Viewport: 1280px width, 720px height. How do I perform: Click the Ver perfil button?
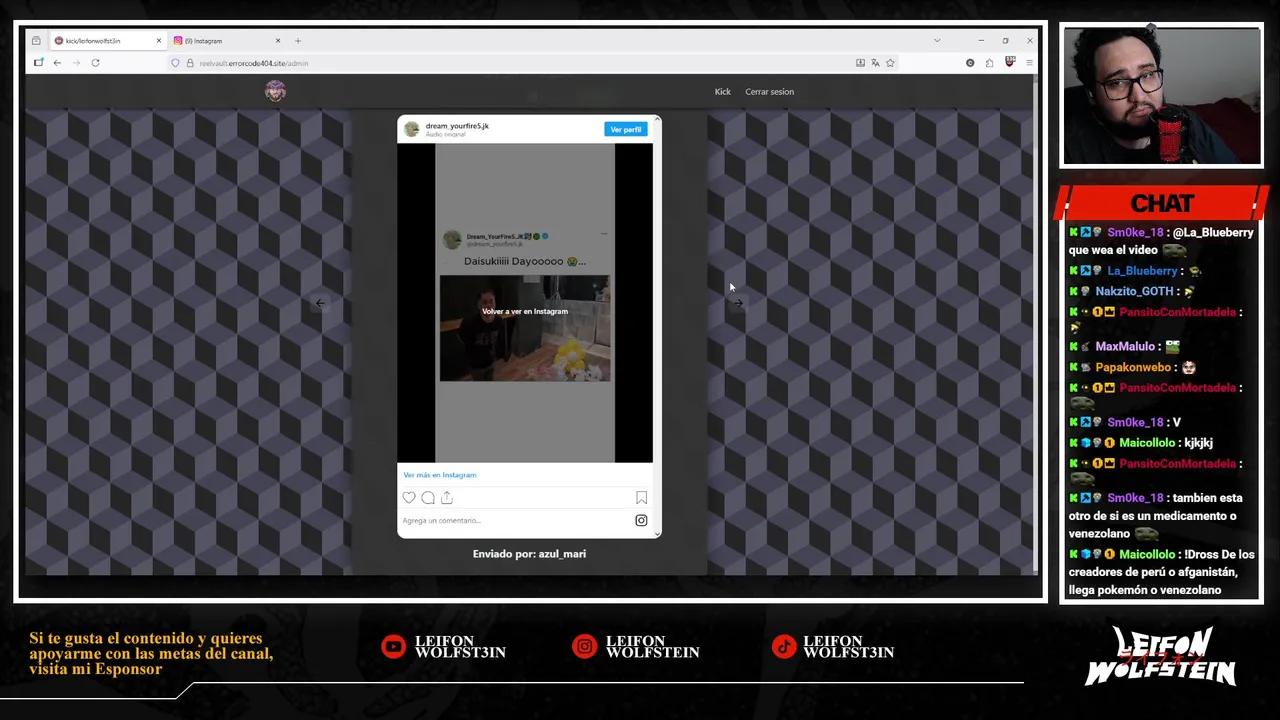(625, 129)
